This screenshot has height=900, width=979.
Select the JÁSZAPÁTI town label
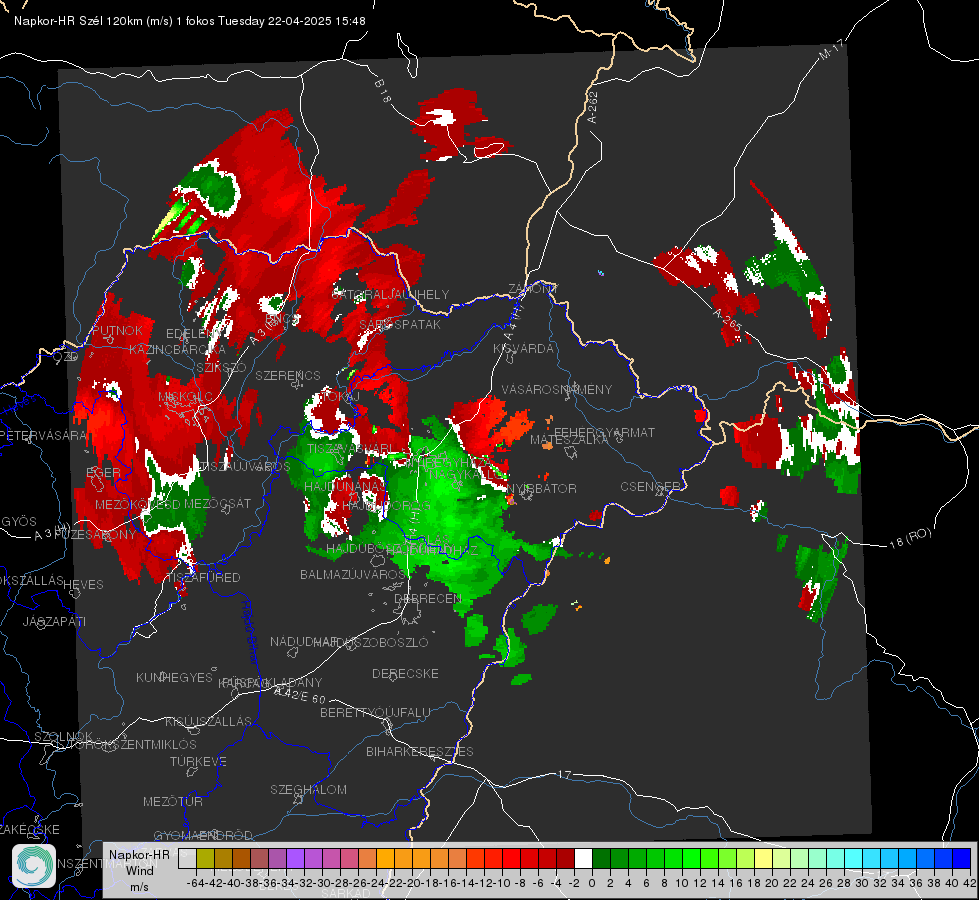(x=54, y=621)
